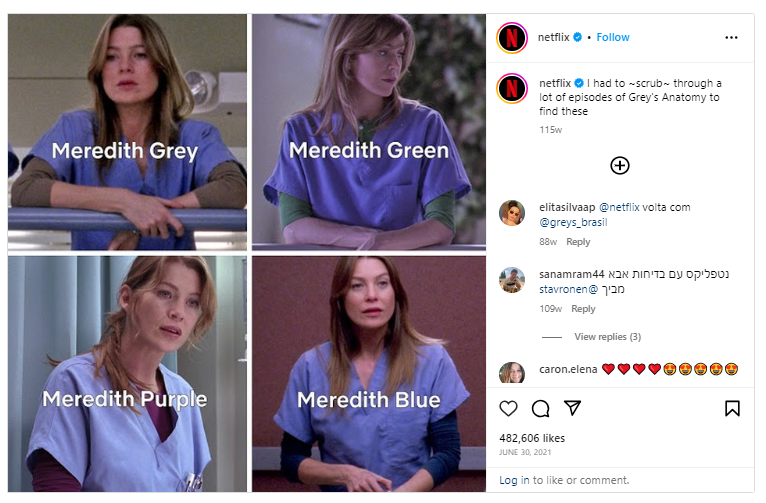The image size is (766, 503).
Task: Follow the netflix account
Action: pos(613,37)
